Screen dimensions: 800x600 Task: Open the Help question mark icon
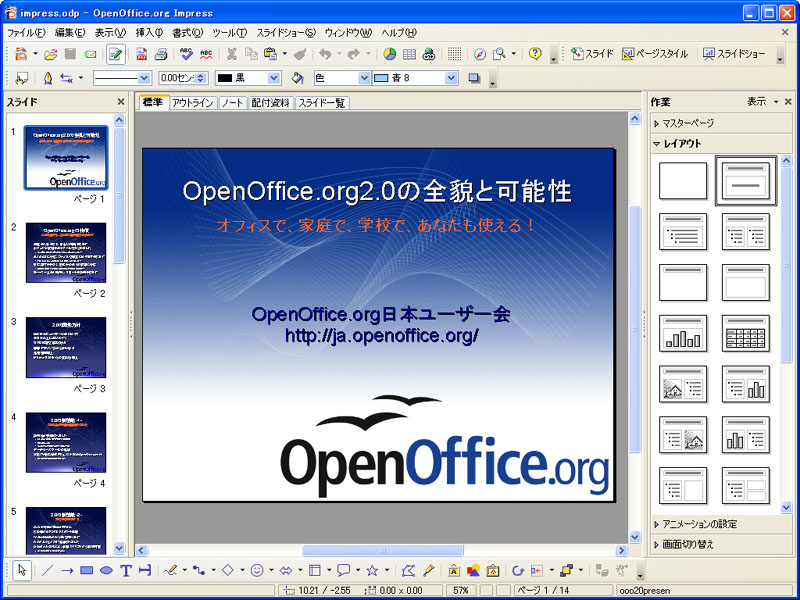click(x=535, y=54)
